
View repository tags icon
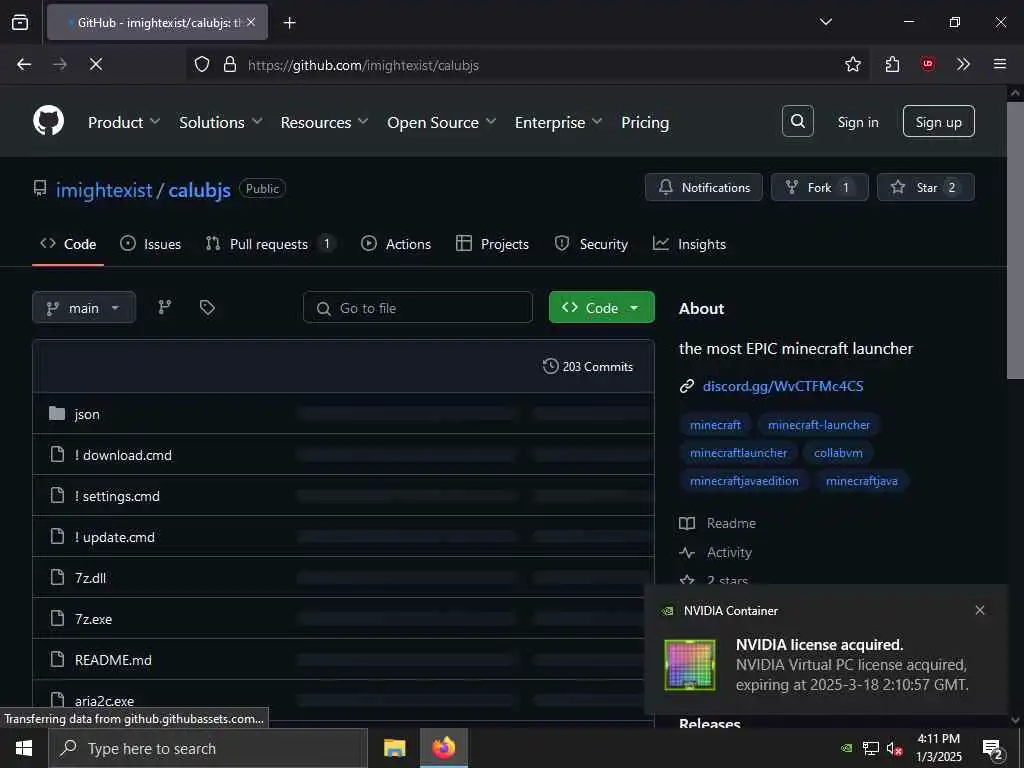point(207,307)
